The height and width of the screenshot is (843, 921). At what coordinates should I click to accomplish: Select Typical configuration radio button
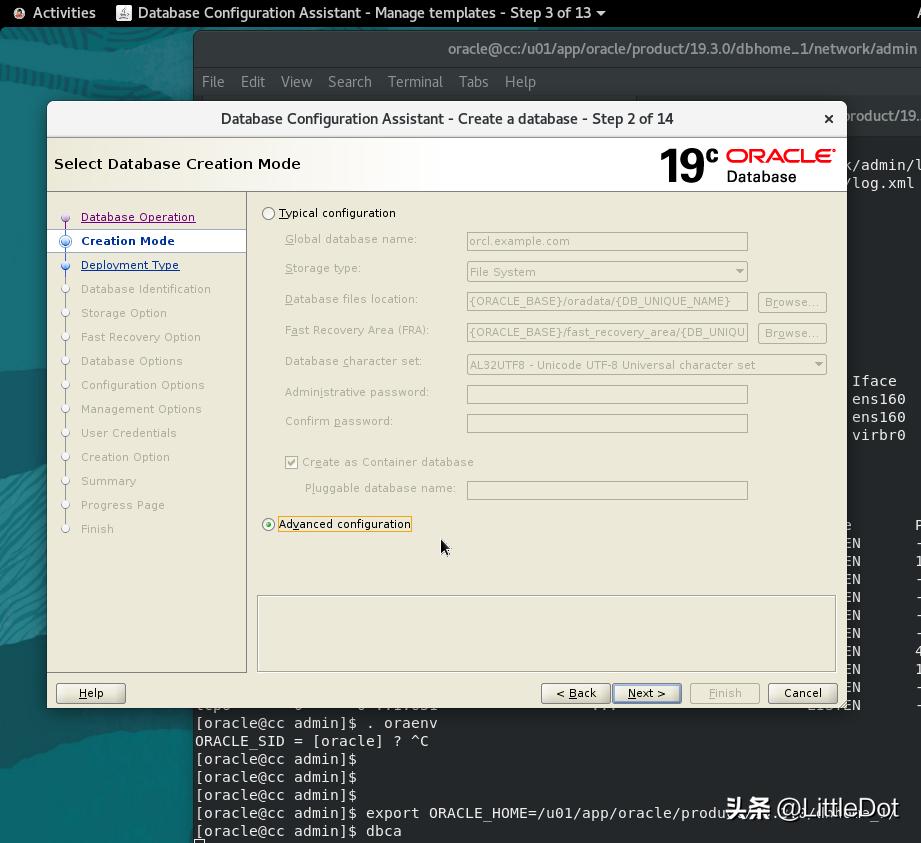point(268,213)
